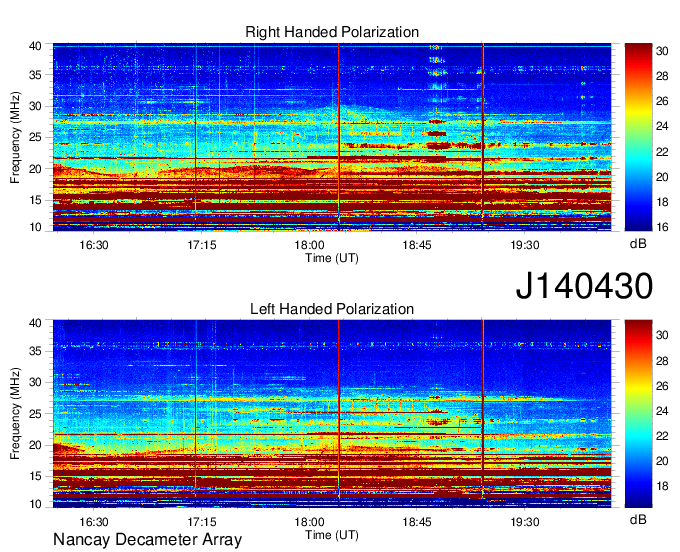Click "Time (UT)" axis label under Left Handed plot
The height and width of the screenshot is (552, 680).
point(332,535)
